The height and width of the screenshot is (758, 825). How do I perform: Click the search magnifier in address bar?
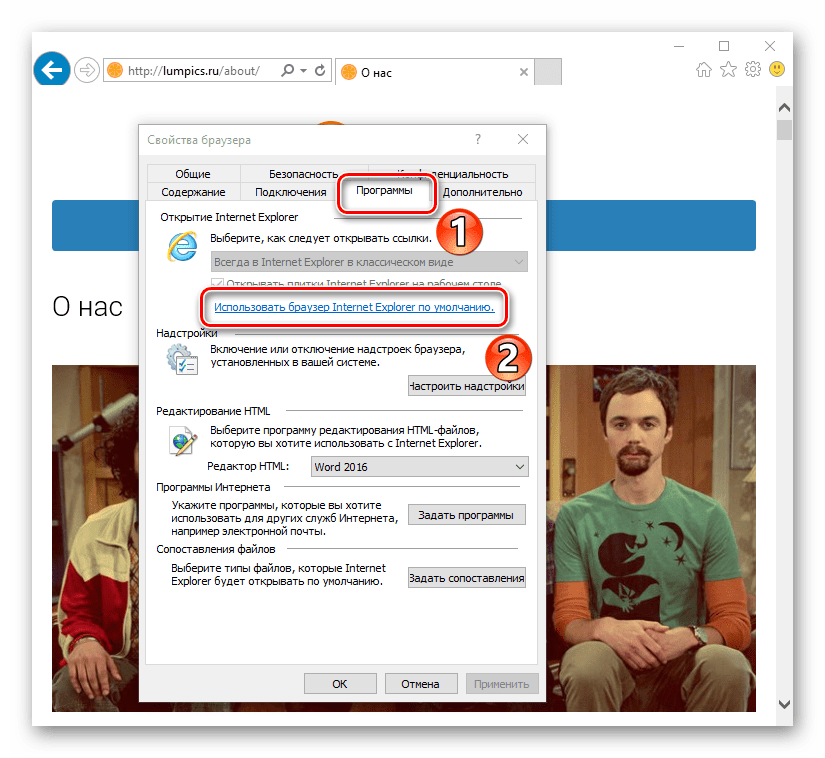tap(288, 71)
